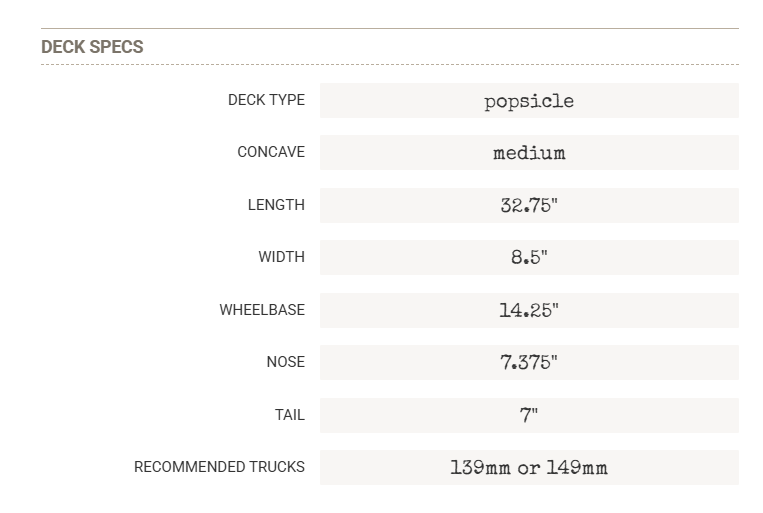
Task: Select the LENGTH label
Action: click(276, 205)
